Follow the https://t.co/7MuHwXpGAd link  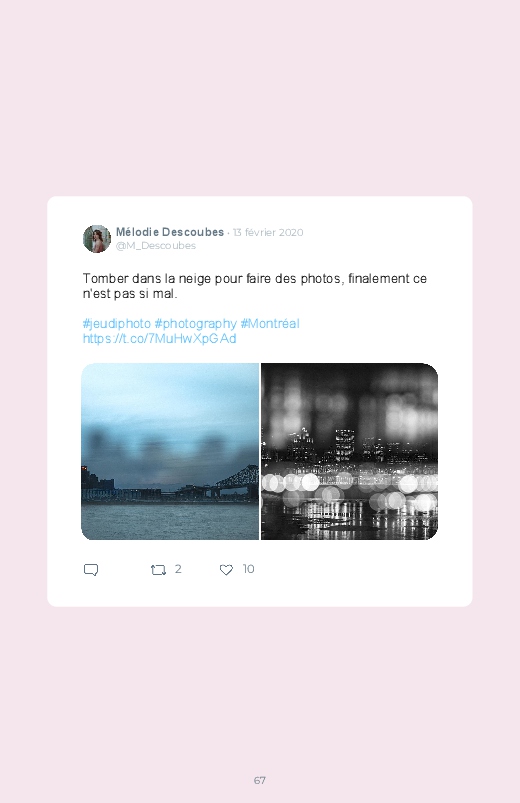(159, 339)
